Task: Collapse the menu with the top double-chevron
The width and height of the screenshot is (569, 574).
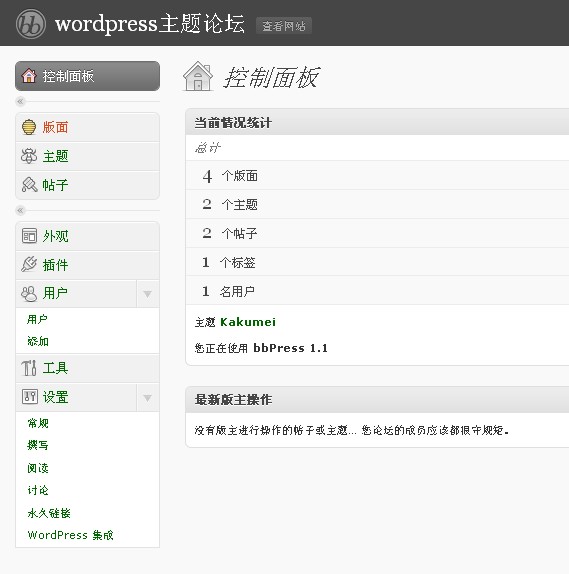Action: 21,101
